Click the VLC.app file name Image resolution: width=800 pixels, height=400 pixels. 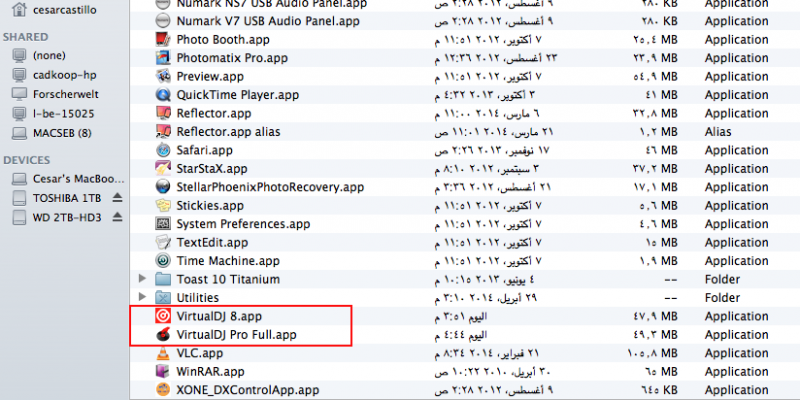pyautogui.click(x=199, y=353)
